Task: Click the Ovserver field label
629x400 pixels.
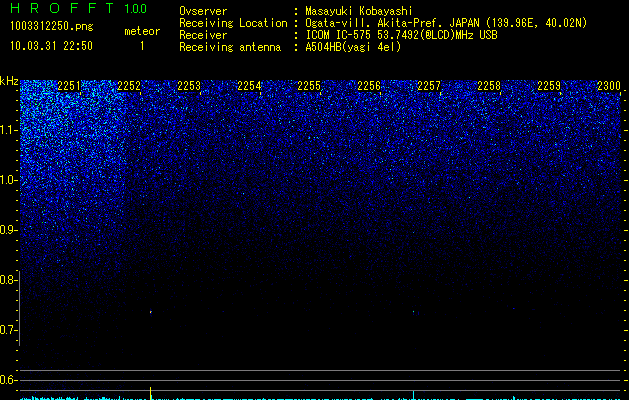Action: click(x=203, y=11)
